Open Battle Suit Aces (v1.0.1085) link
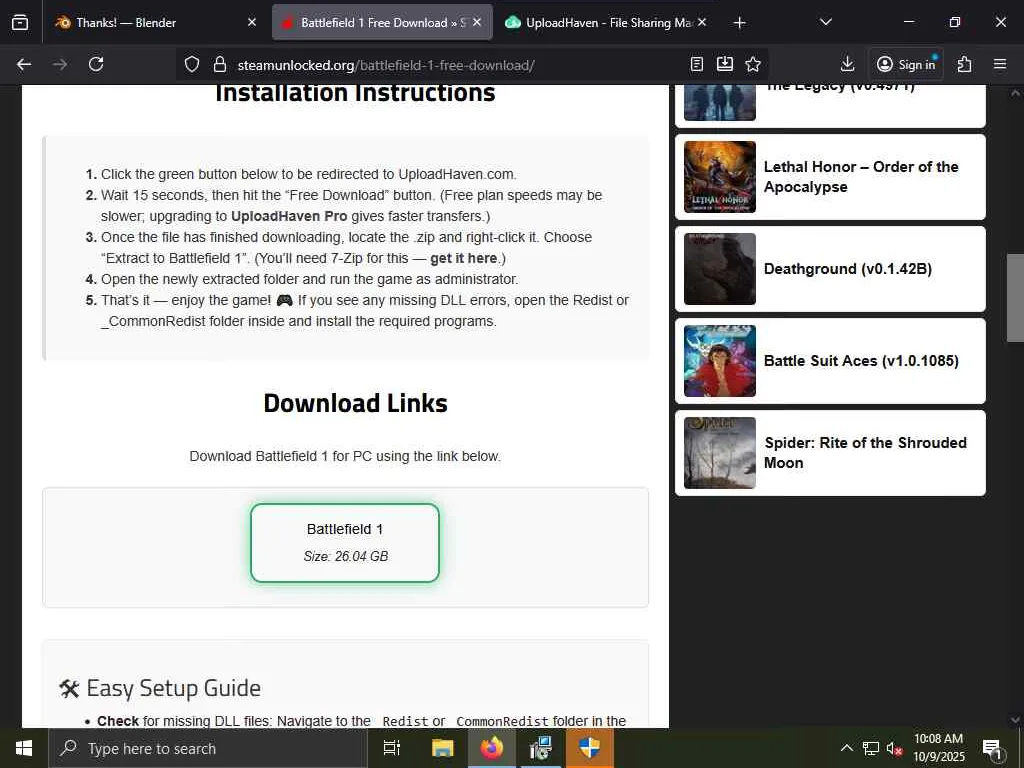This screenshot has height=768, width=1024. tap(861, 361)
